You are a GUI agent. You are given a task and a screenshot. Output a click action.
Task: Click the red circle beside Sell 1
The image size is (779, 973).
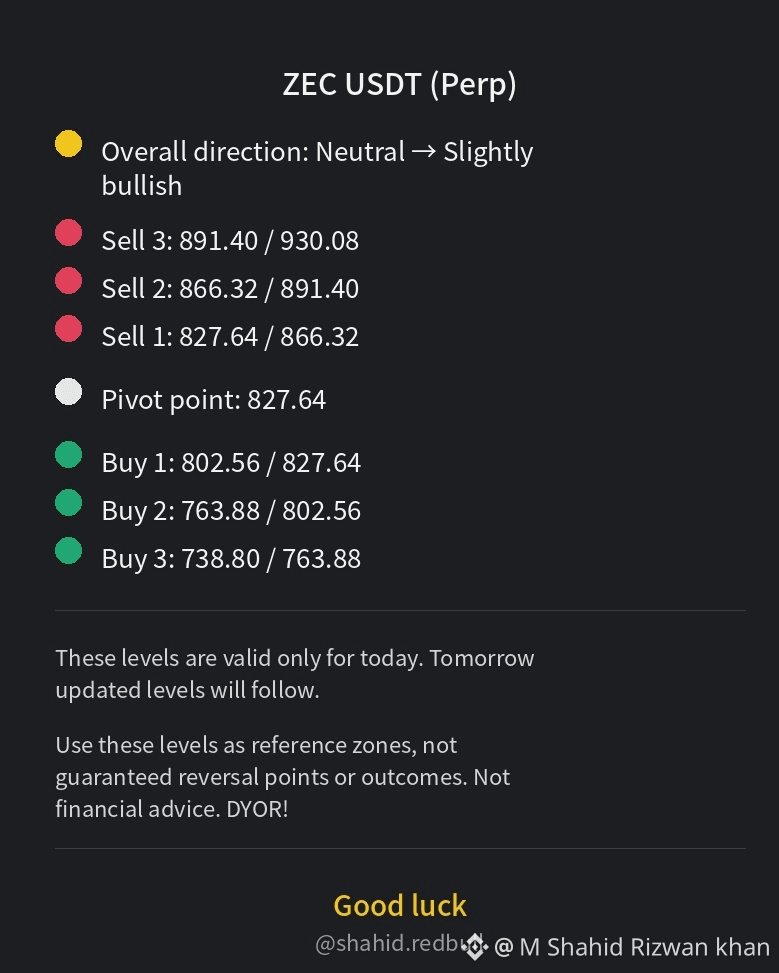click(68, 329)
